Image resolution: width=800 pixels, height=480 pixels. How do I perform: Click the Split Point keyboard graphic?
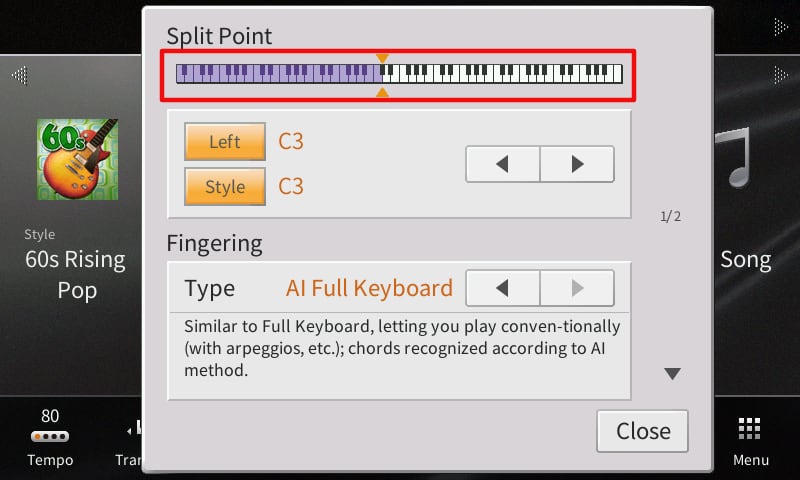[399, 74]
